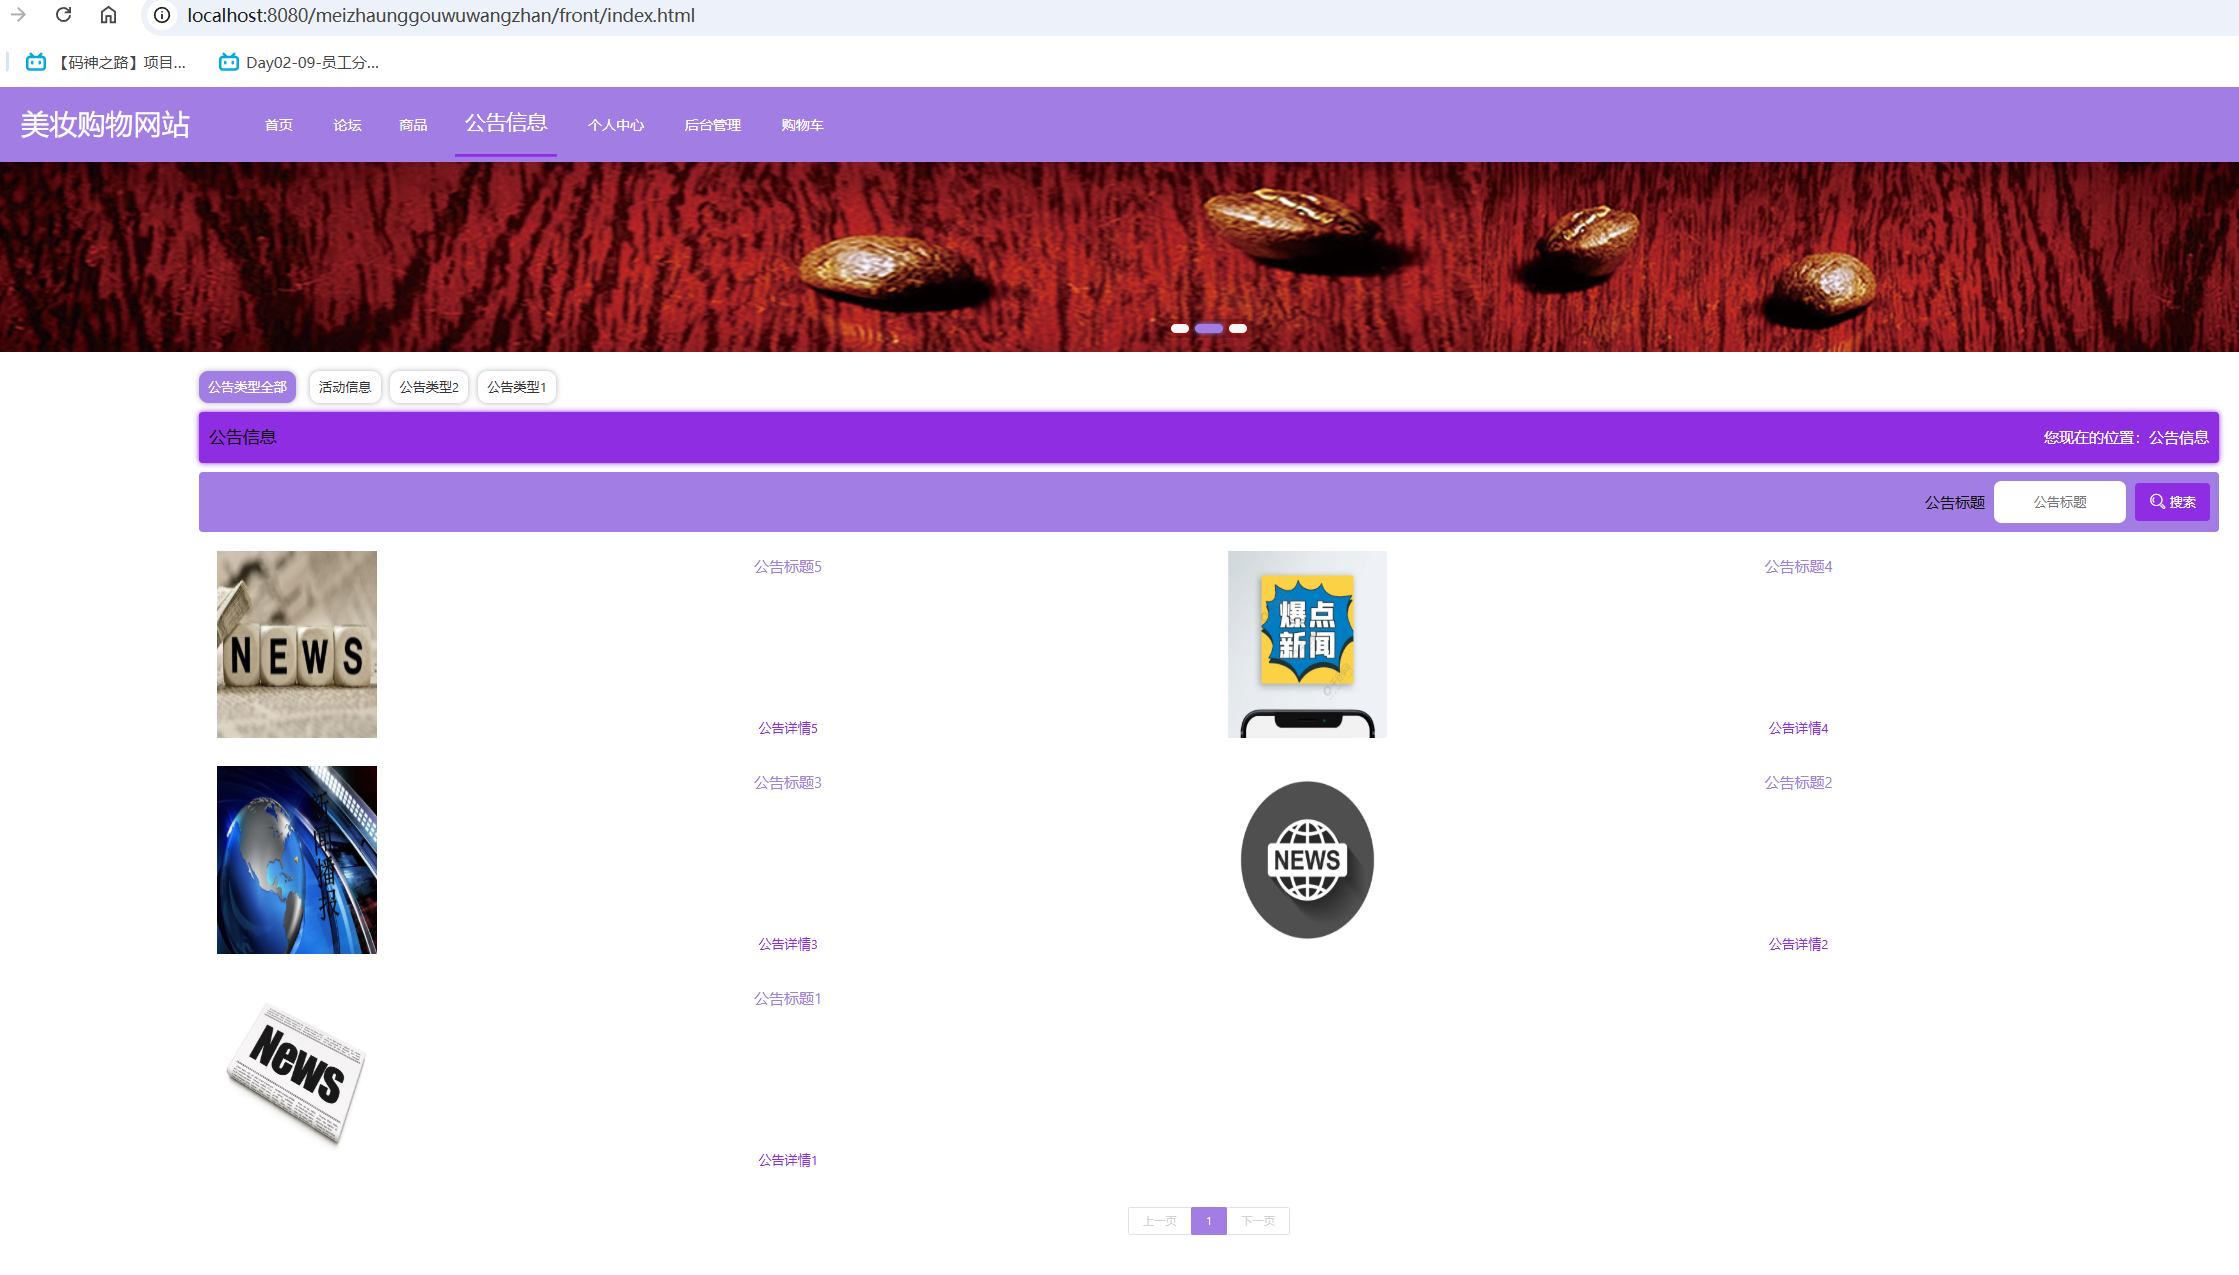Select the first carousel indicator dot

click(x=1180, y=328)
